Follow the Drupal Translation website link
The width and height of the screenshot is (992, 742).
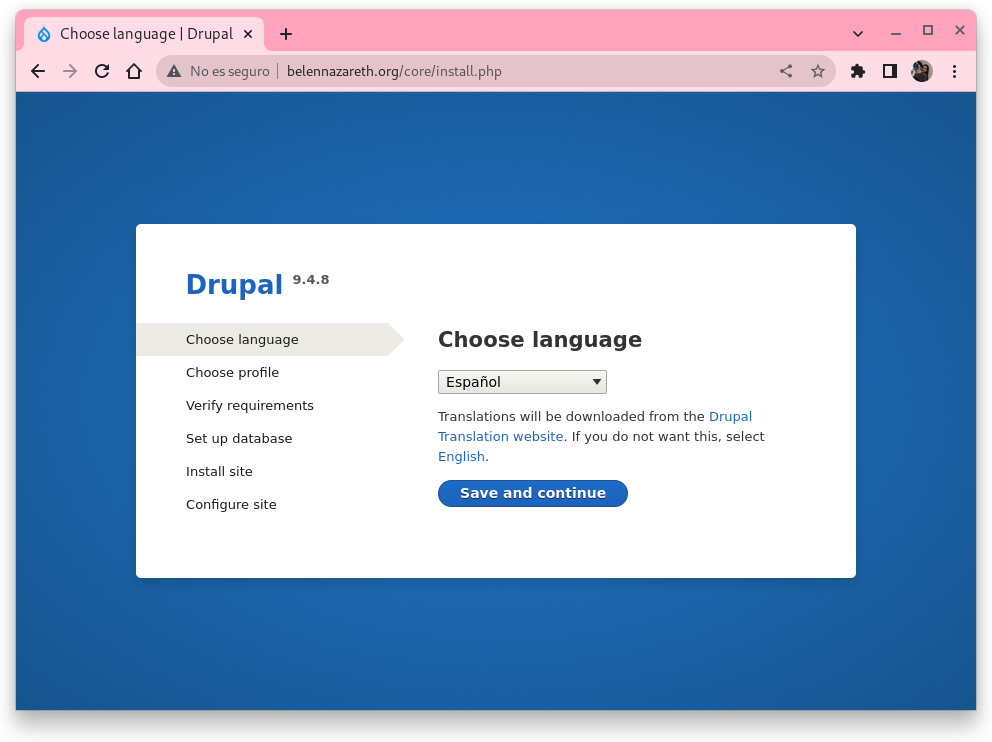click(500, 436)
